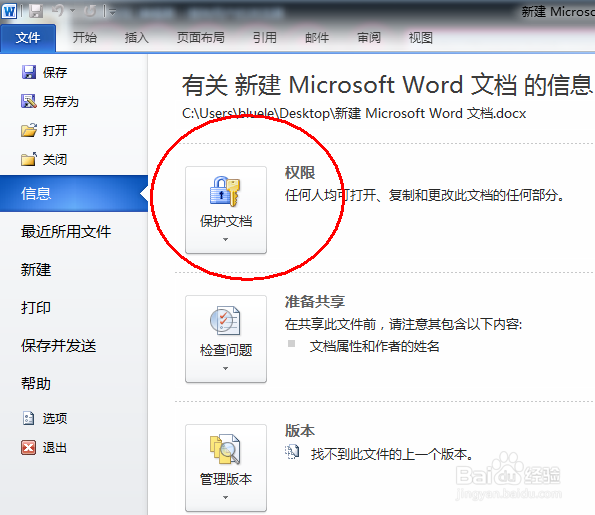Click the lock and key 保护文档 icon
This screenshot has height=515, width=595.
[x=225, y=191]
